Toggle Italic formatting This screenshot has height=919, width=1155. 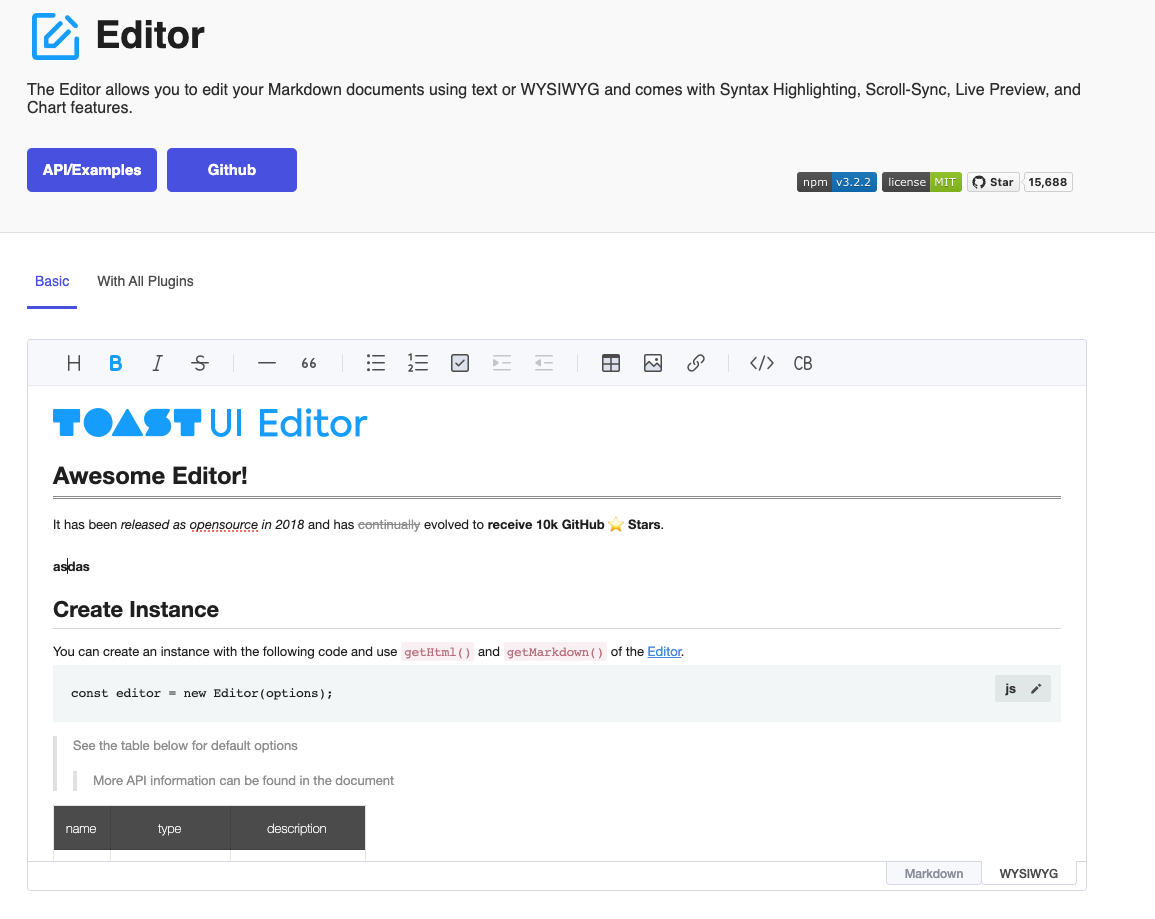point(158,363)
